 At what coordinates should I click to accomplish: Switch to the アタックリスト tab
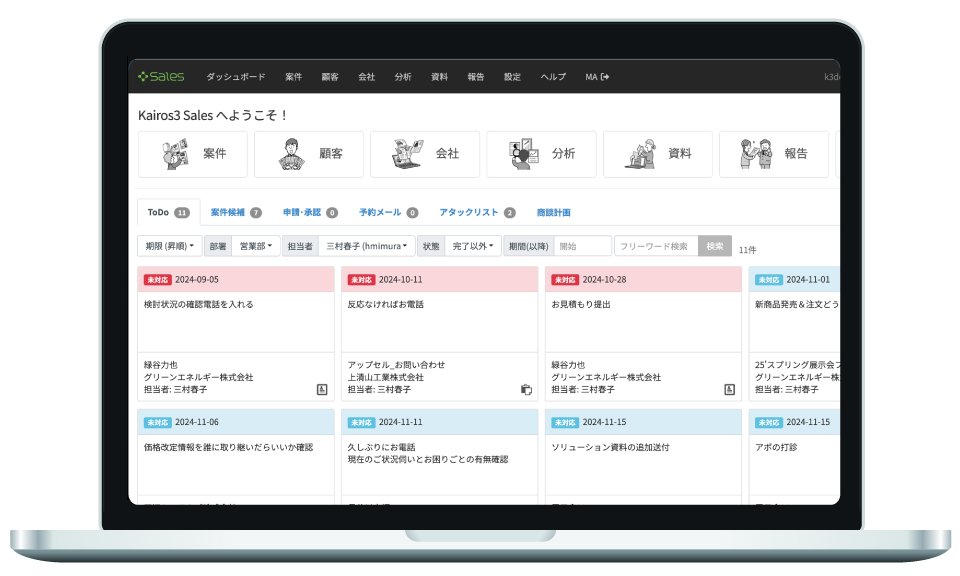tap(477, 212)
